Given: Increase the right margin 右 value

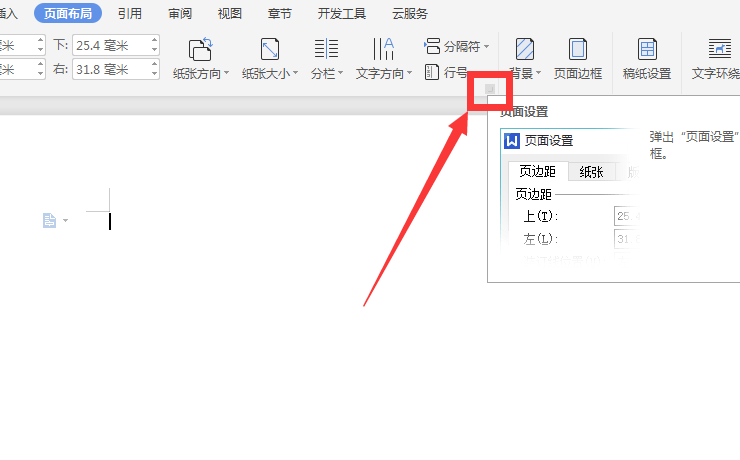Looking at the screenshot, I should [154, 65].
